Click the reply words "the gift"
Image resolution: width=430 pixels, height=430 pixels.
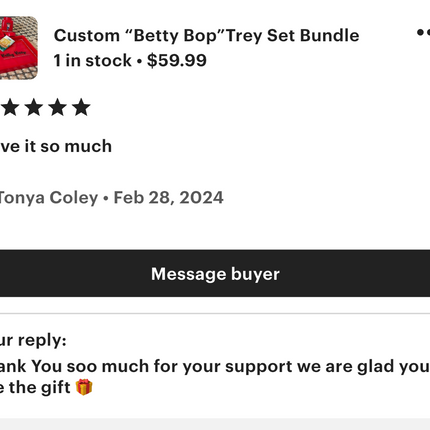pyautogui.click(x=40, y=387)
